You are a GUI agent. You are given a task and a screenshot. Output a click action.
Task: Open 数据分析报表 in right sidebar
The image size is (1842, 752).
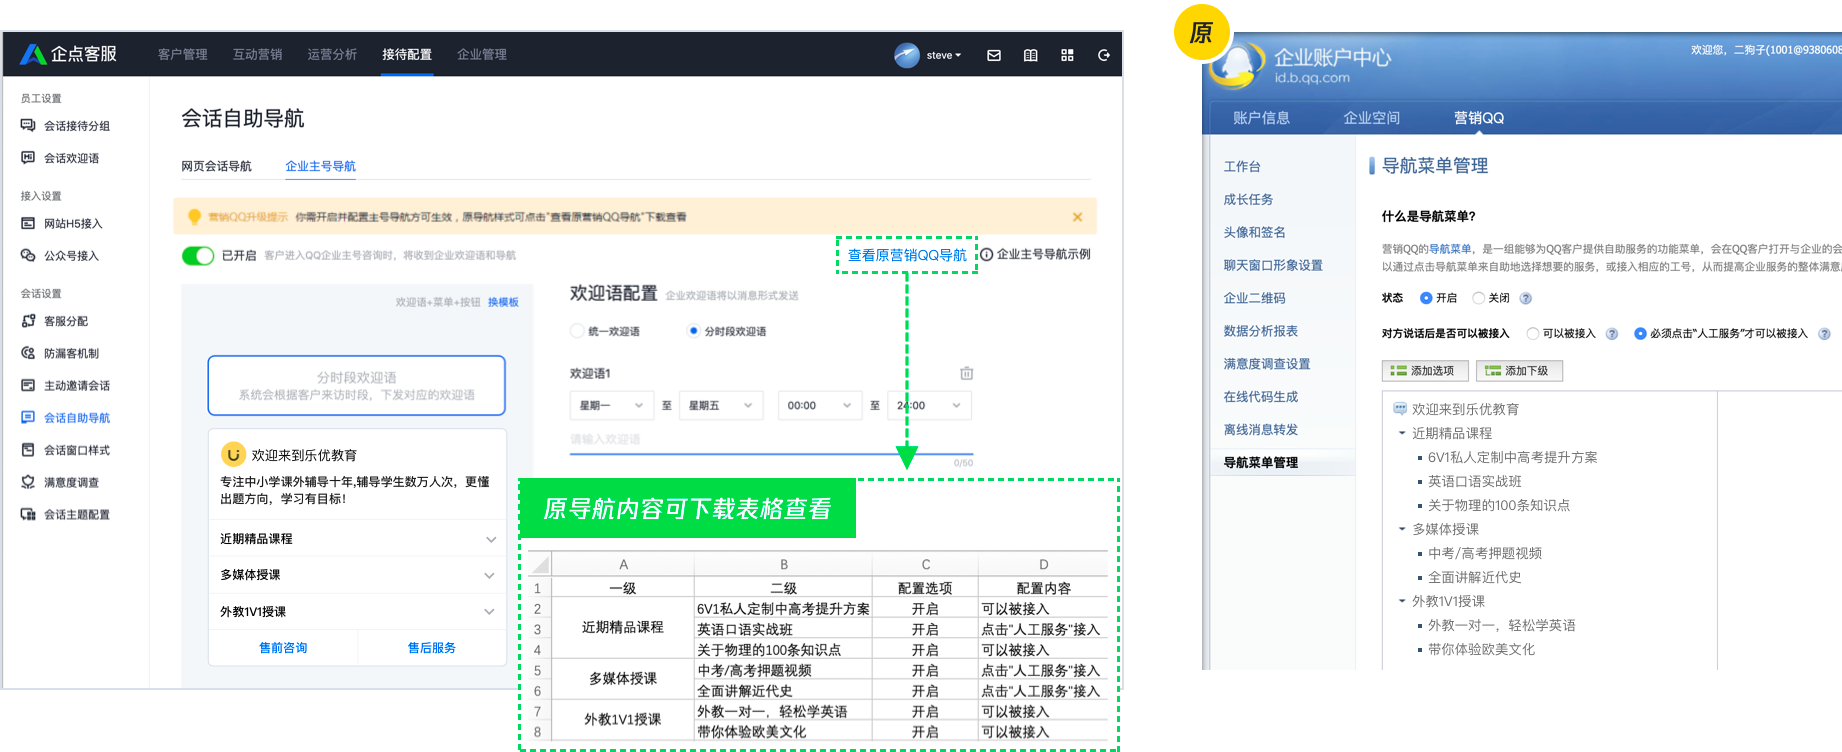tap(1261, 331)
